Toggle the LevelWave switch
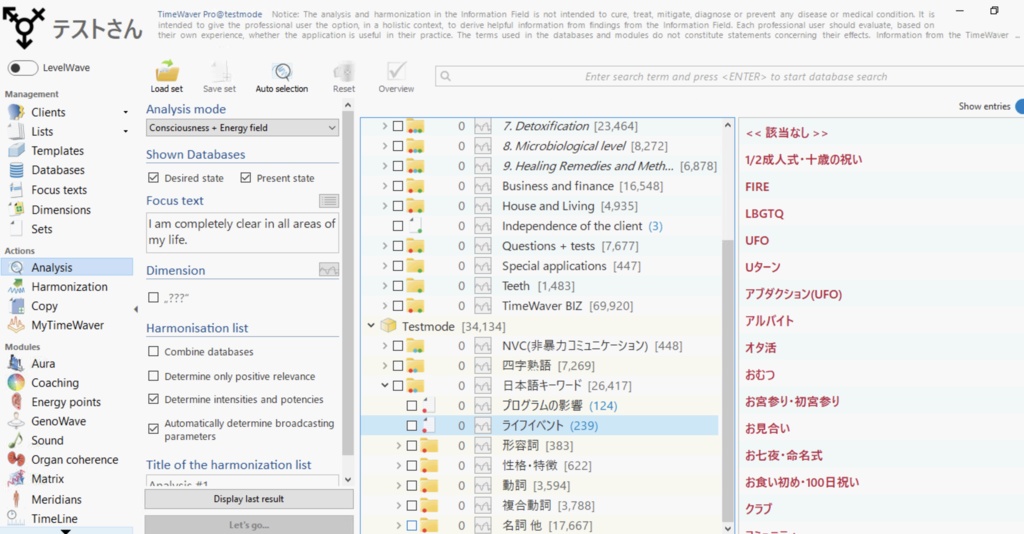Viewport: 1024px width, 534px height. pos(23,67)
